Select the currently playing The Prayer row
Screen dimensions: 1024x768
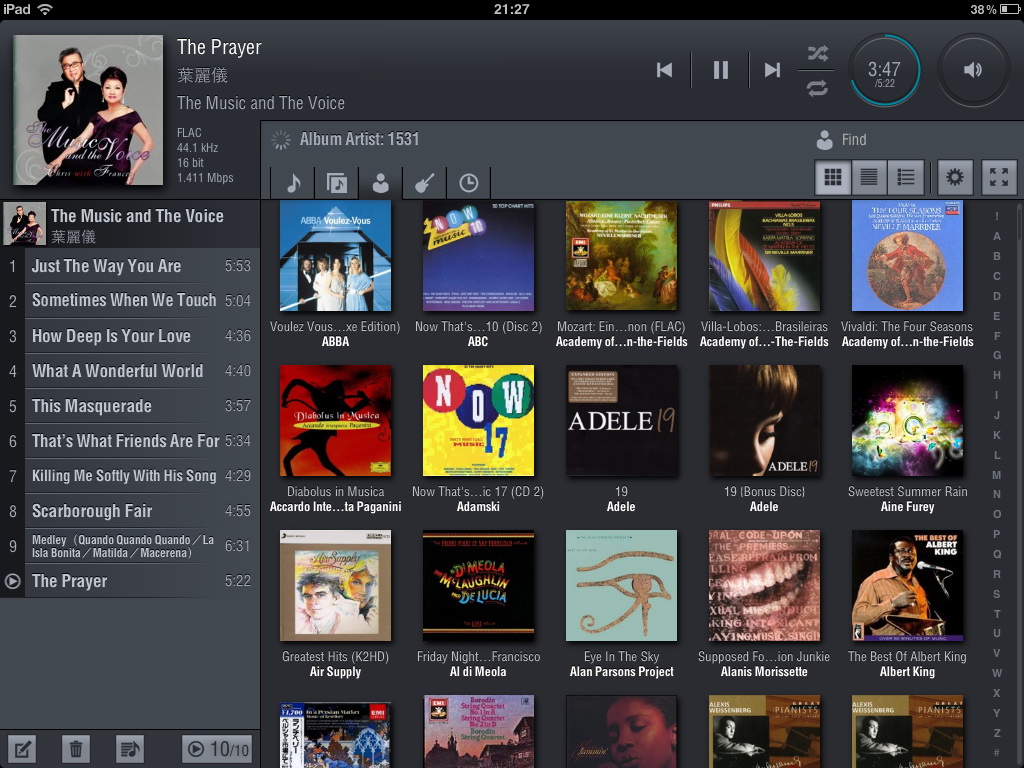pyautogui.click(x=130, y=581)
